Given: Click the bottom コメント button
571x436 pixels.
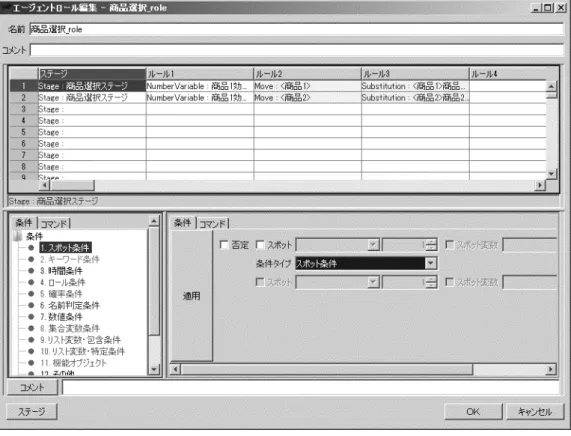Looking at the screenshot, I should pos(32,387).
